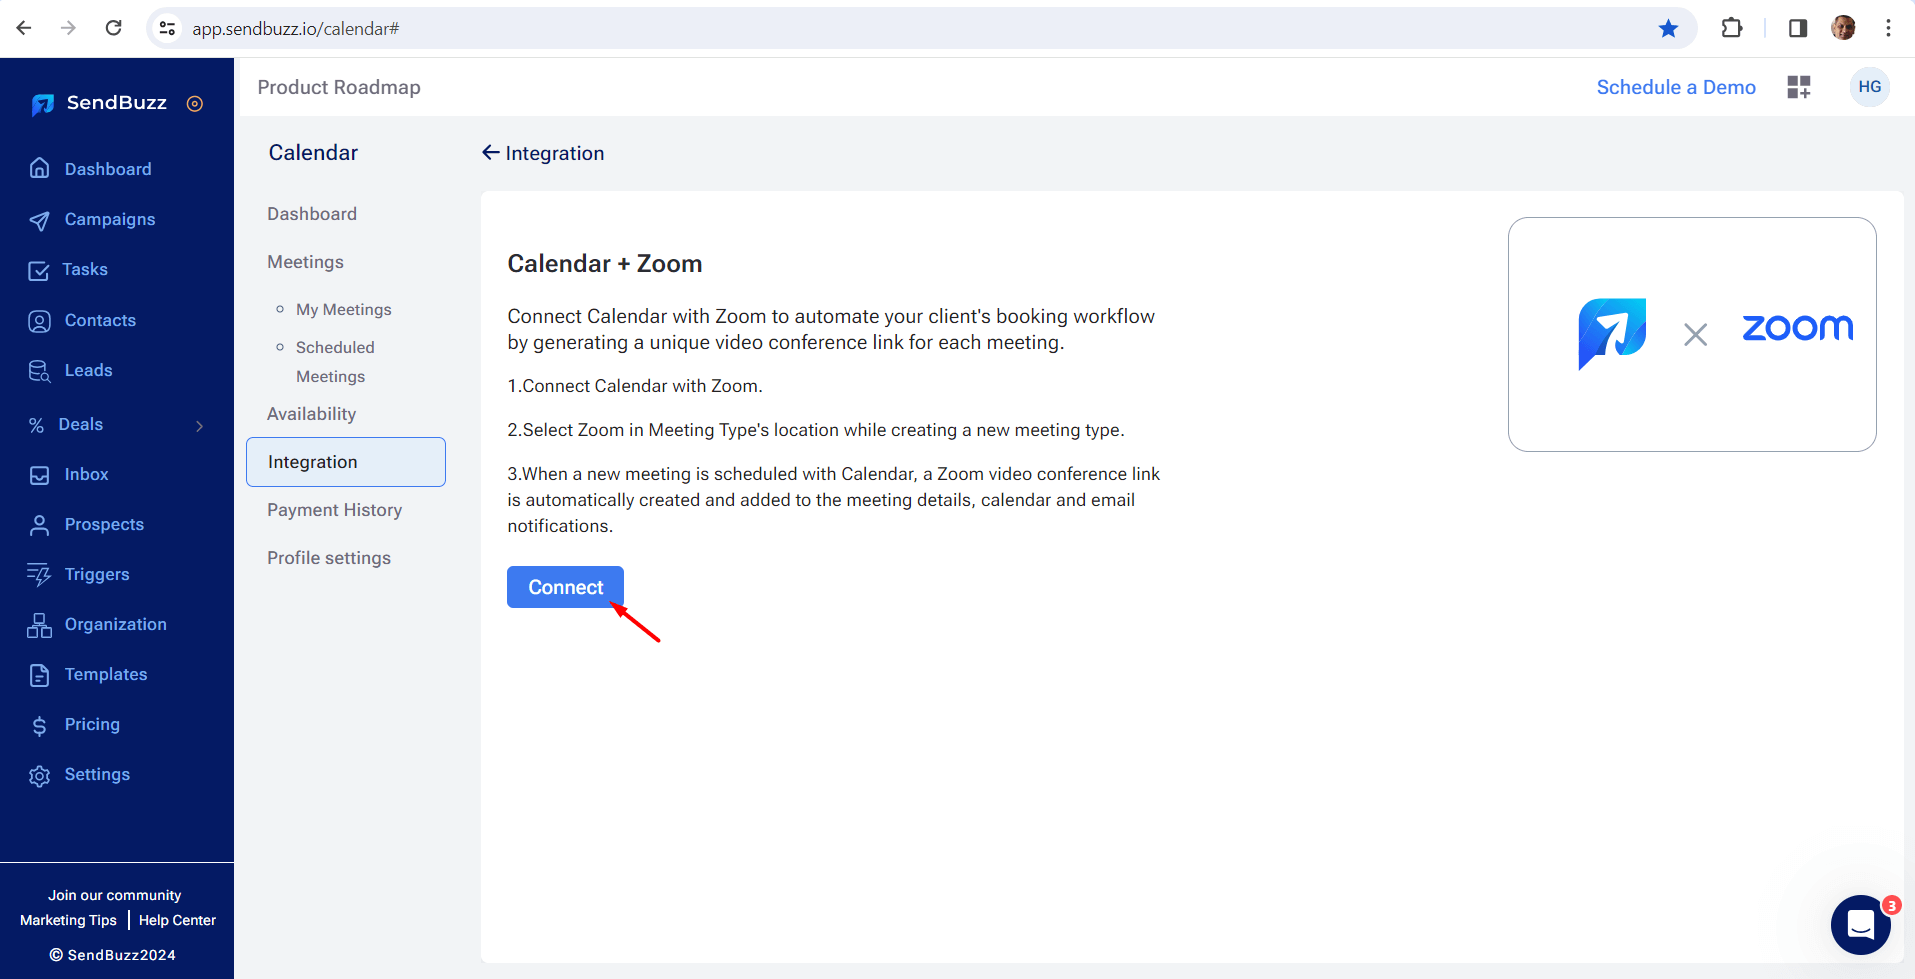Open My Meetings sub-item

click(344, 310)
